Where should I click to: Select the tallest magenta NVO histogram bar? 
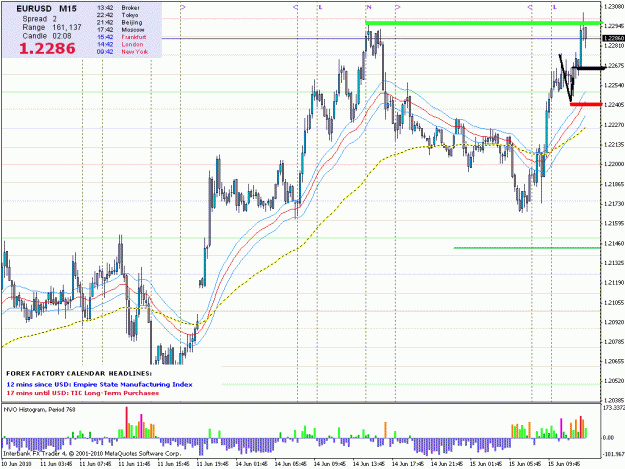[x=127, y=422]
